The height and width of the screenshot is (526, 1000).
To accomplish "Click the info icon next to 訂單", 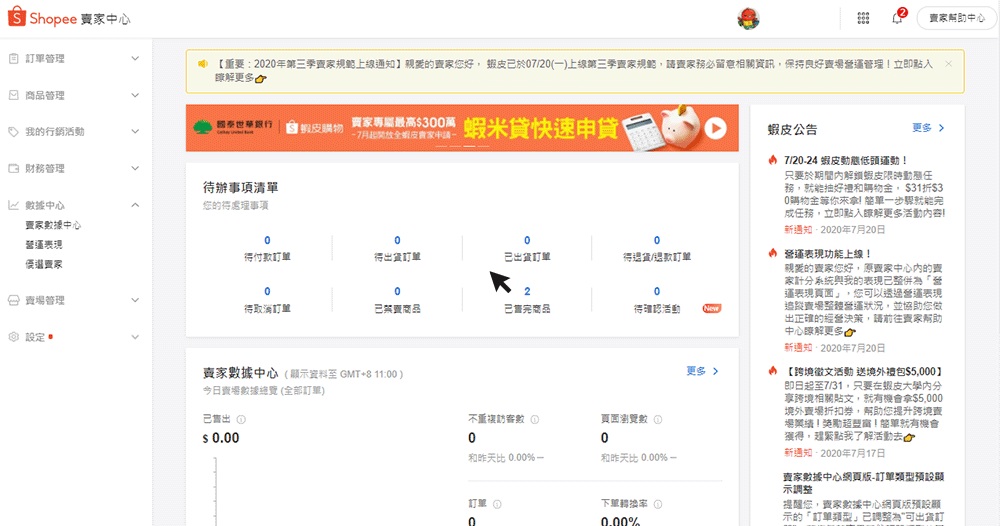I will tap(497, 504).
